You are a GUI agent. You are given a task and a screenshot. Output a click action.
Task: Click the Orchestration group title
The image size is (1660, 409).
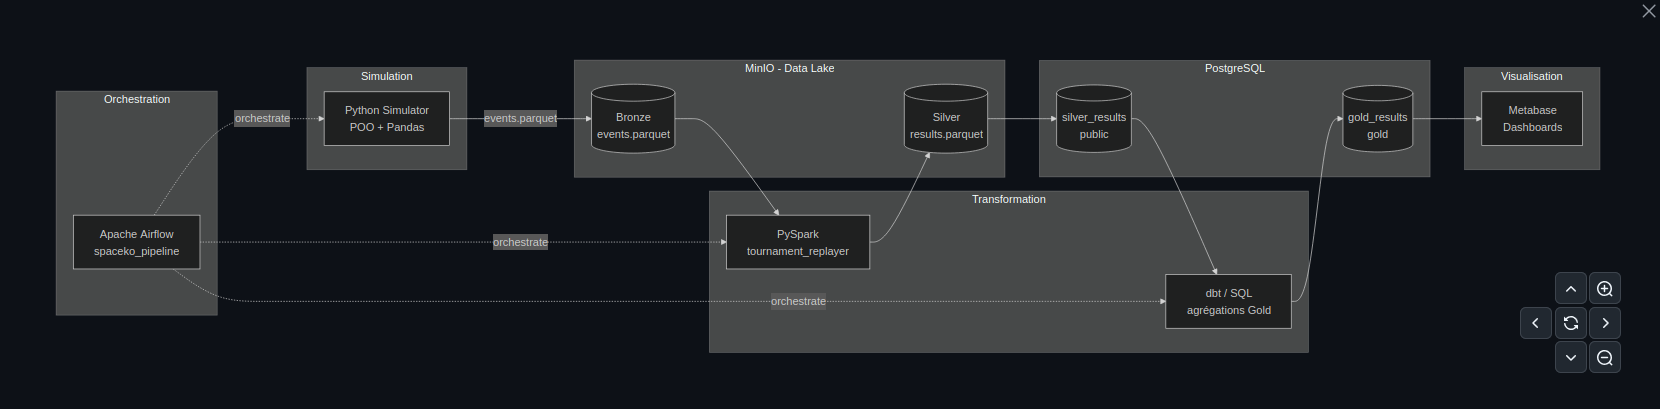click(x=137, y=99)
